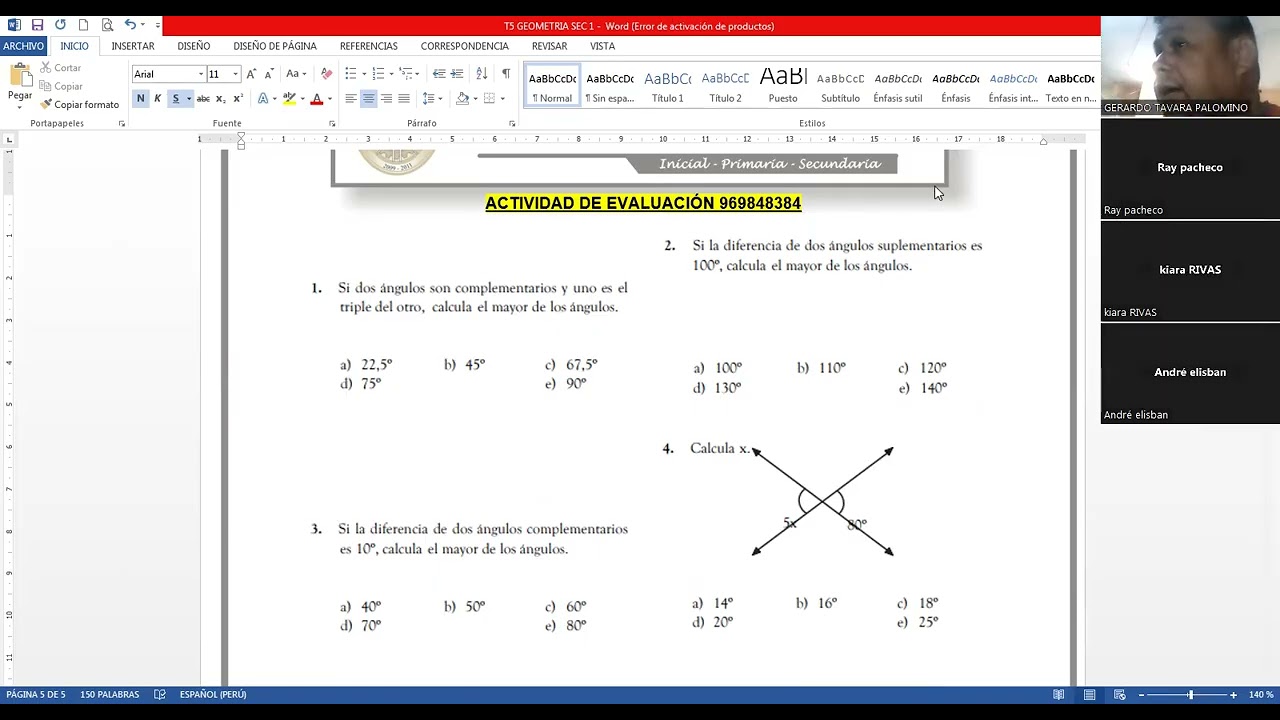Click Copiar formato painter
This screenshot has width=1280, height=720.
79,104
